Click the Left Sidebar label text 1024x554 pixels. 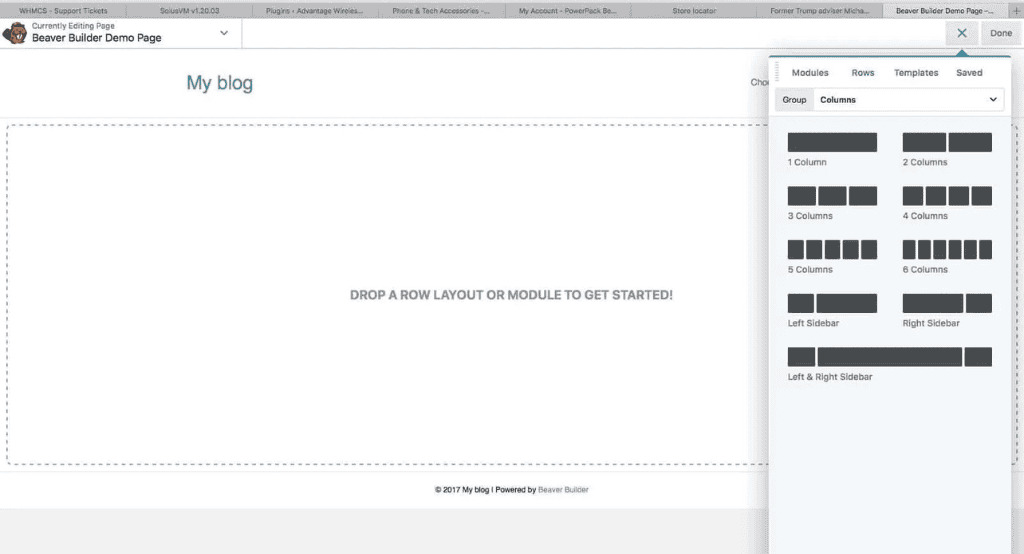tap(813, 323)
